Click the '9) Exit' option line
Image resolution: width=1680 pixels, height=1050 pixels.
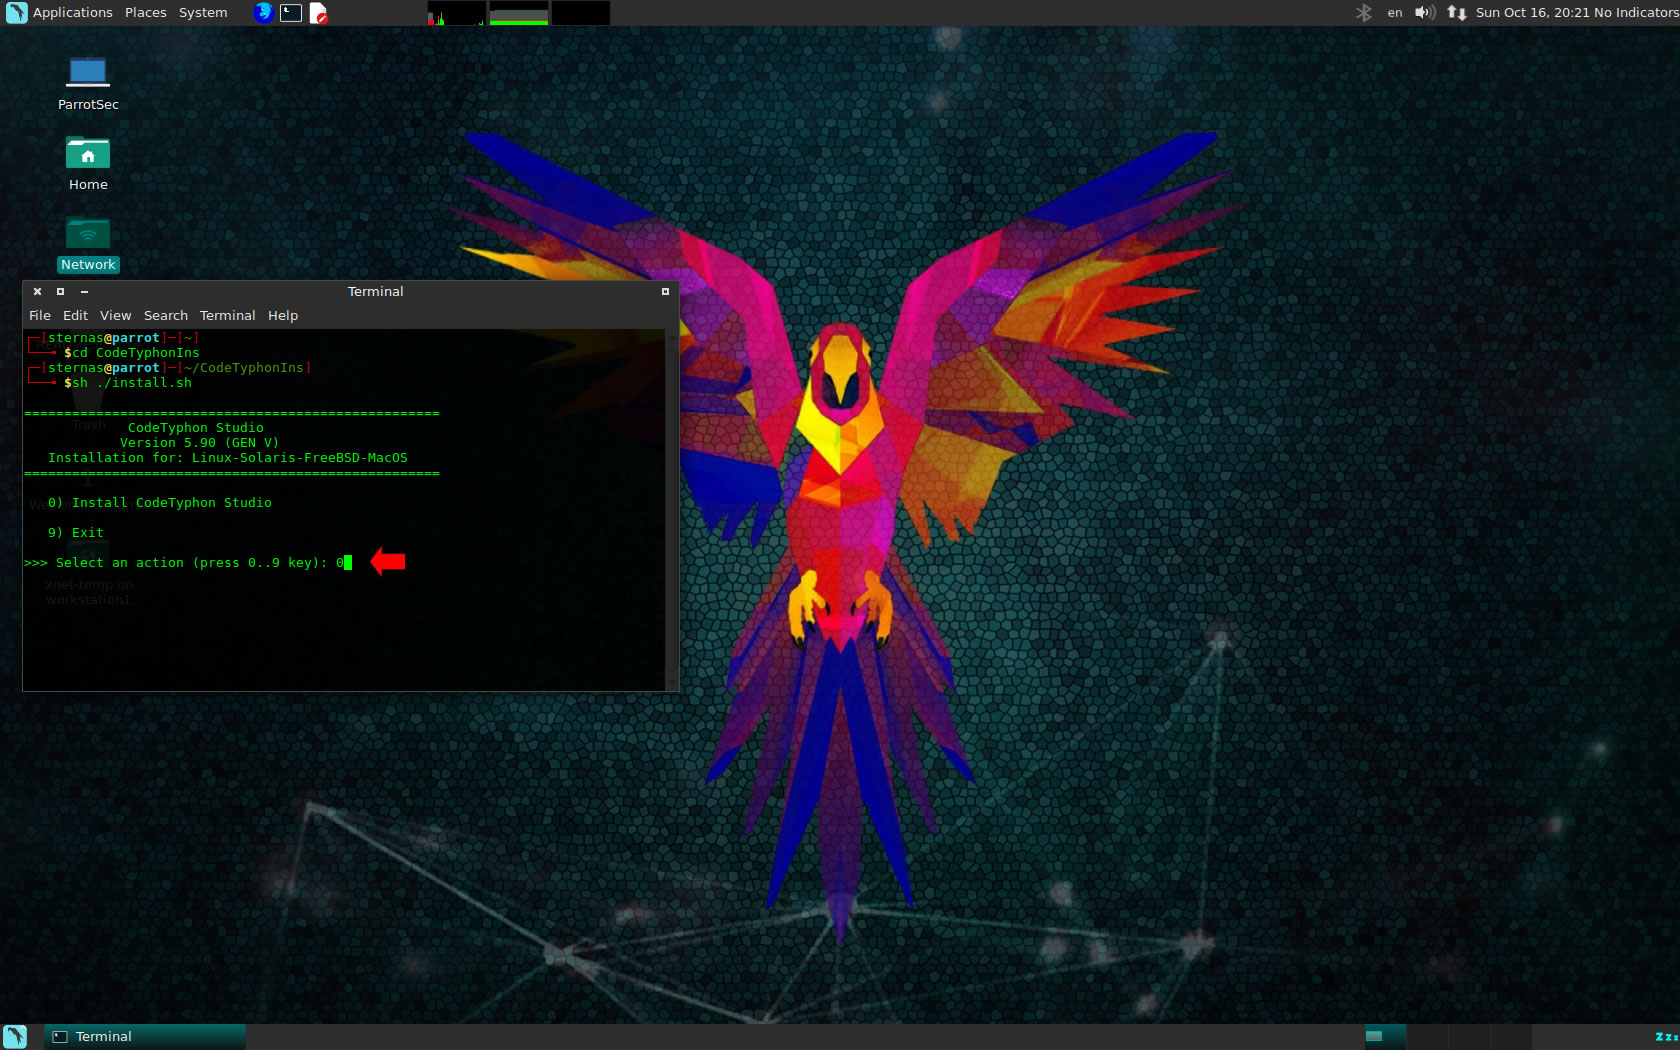pos(76,533)
